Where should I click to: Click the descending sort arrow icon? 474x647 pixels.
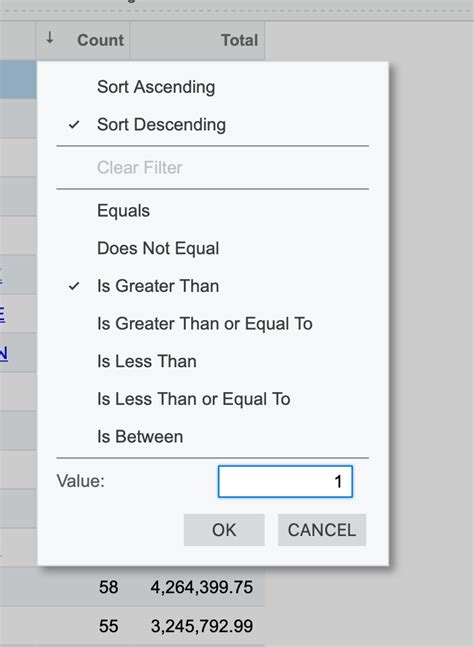pyautogui.click(x=50, y=38)
